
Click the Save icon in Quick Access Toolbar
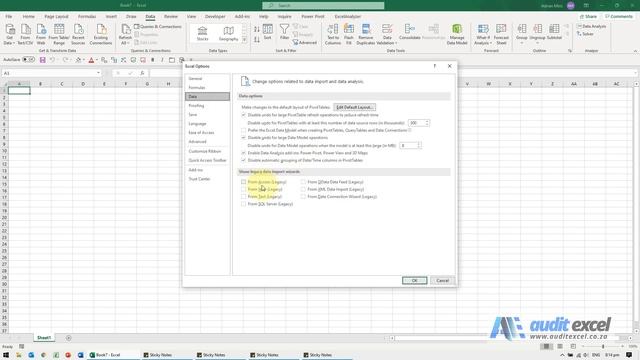pyautogui.click(x=42, y=60)
